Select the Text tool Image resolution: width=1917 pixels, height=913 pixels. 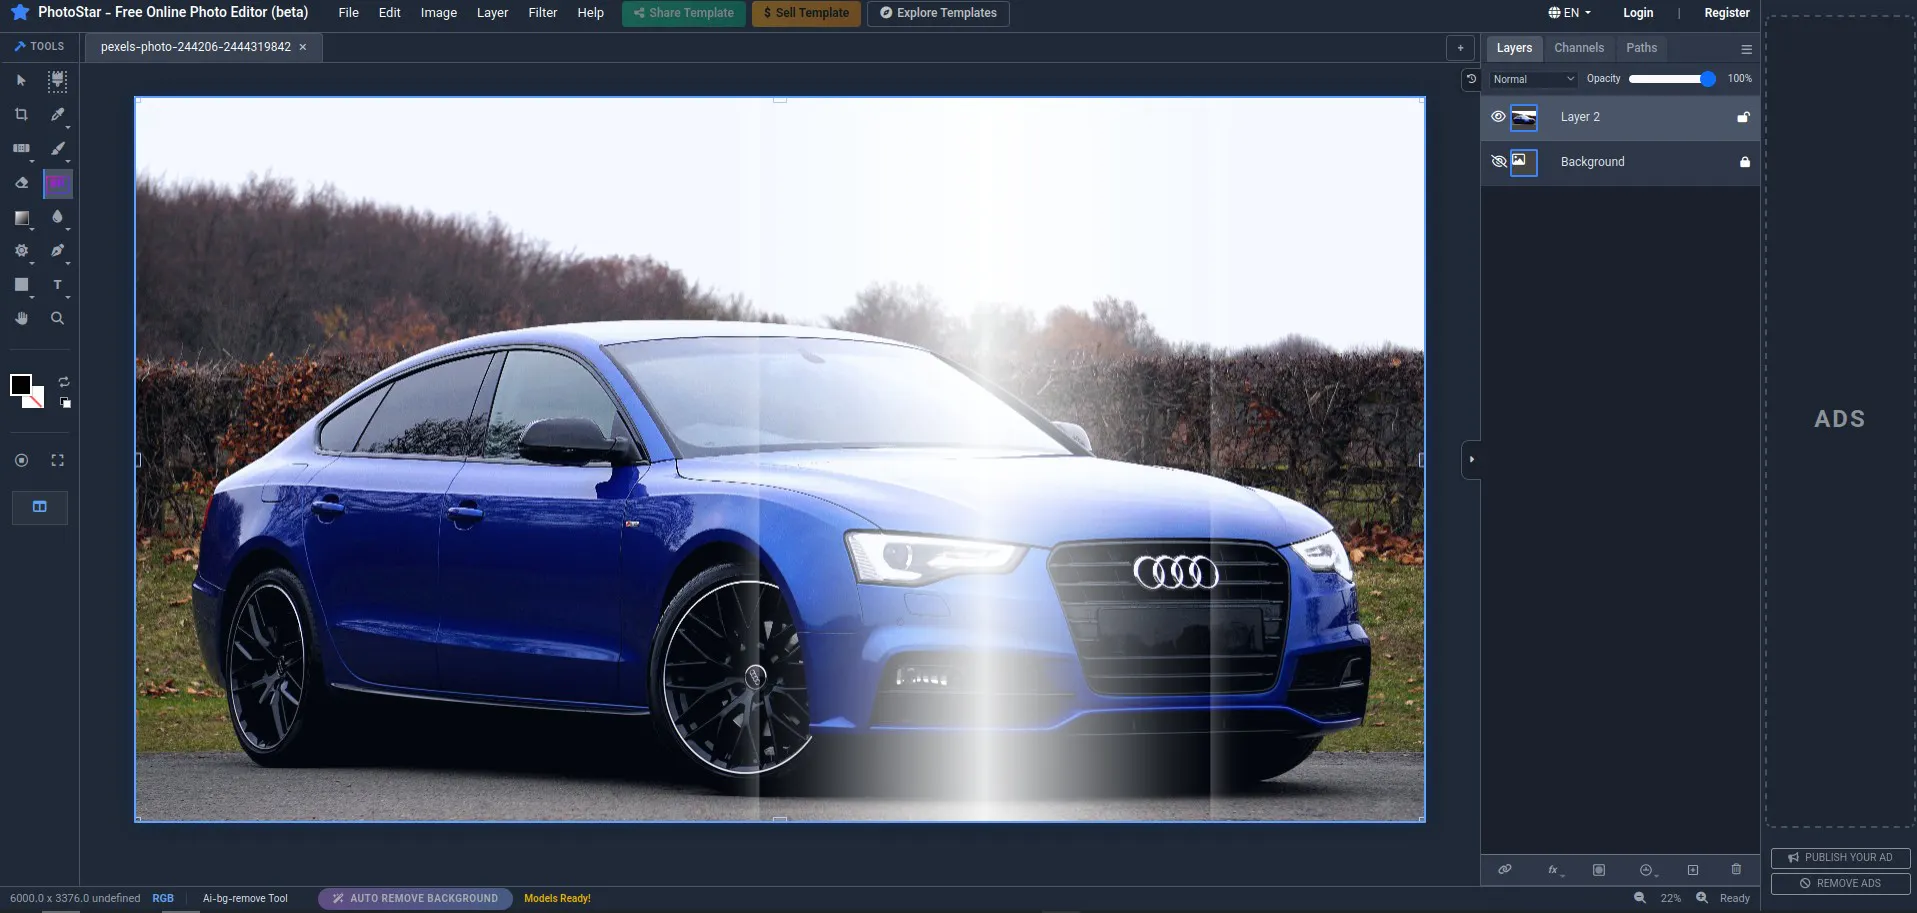[x=58, y=285]
